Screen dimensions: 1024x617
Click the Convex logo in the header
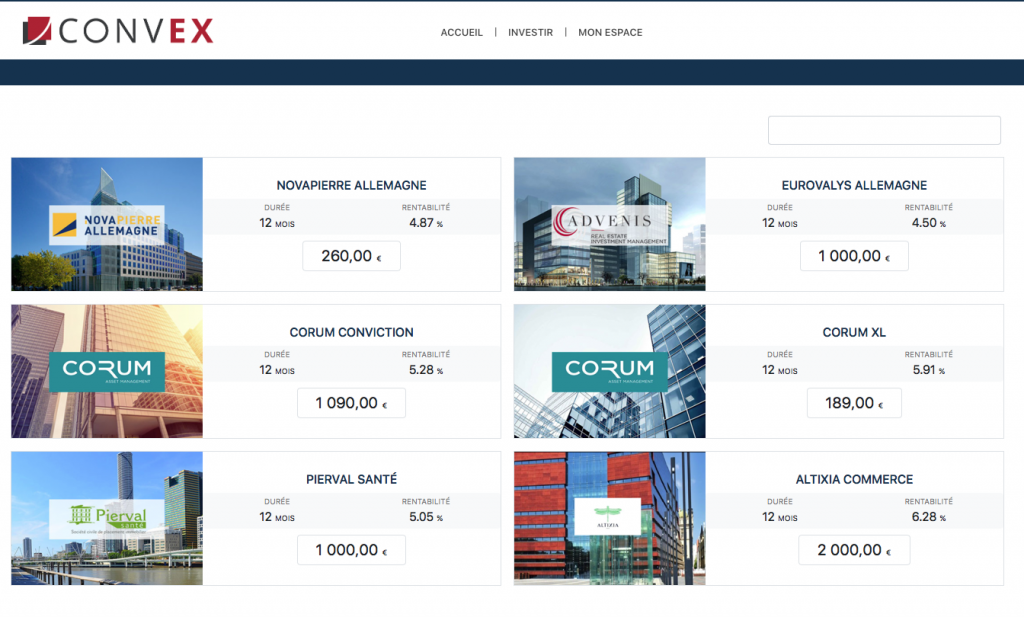[x=118, y=31]
